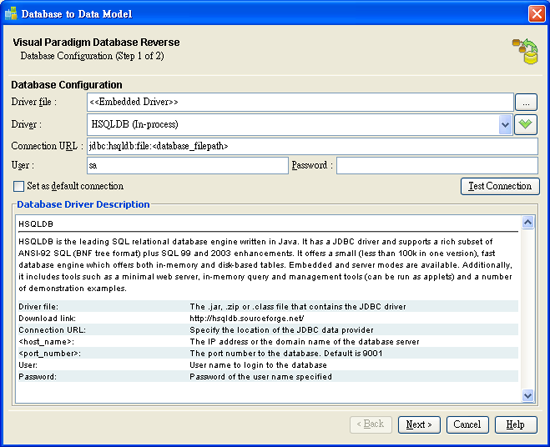Click the 'Download link:' row label
Image resolution: width=550 pixels, height=447 pixels.
click(x=47, y=318)
